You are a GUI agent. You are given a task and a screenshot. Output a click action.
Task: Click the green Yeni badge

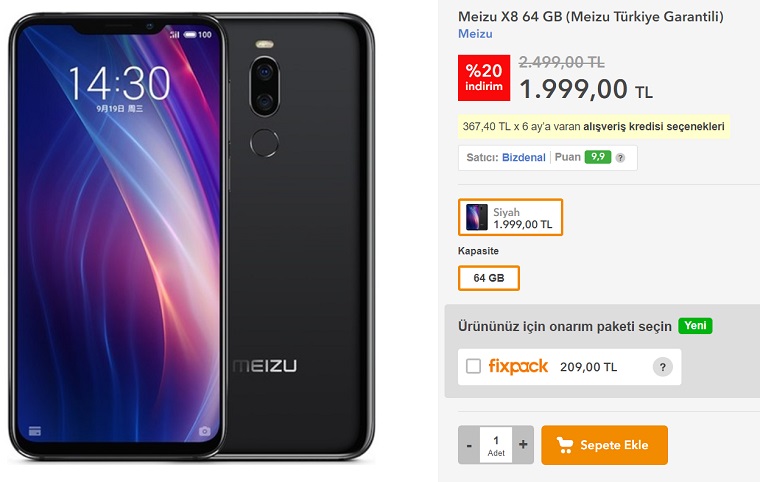[x=695, y=325]
